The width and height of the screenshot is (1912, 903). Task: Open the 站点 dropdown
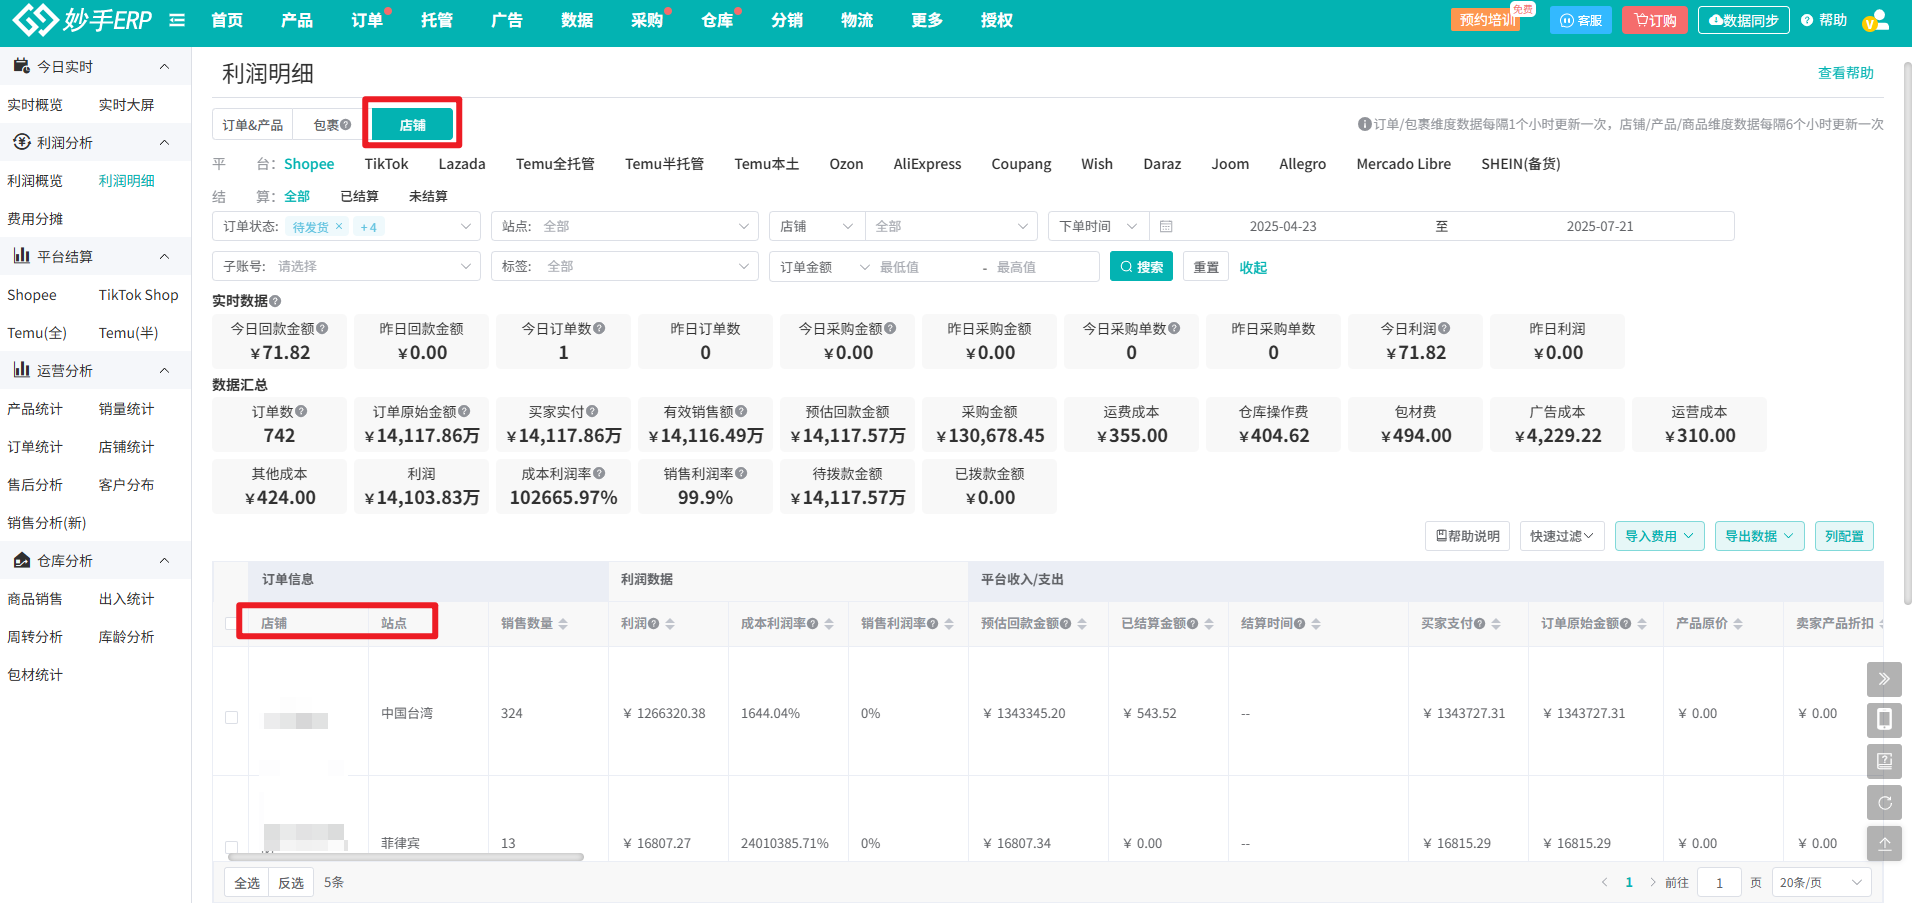625,227
